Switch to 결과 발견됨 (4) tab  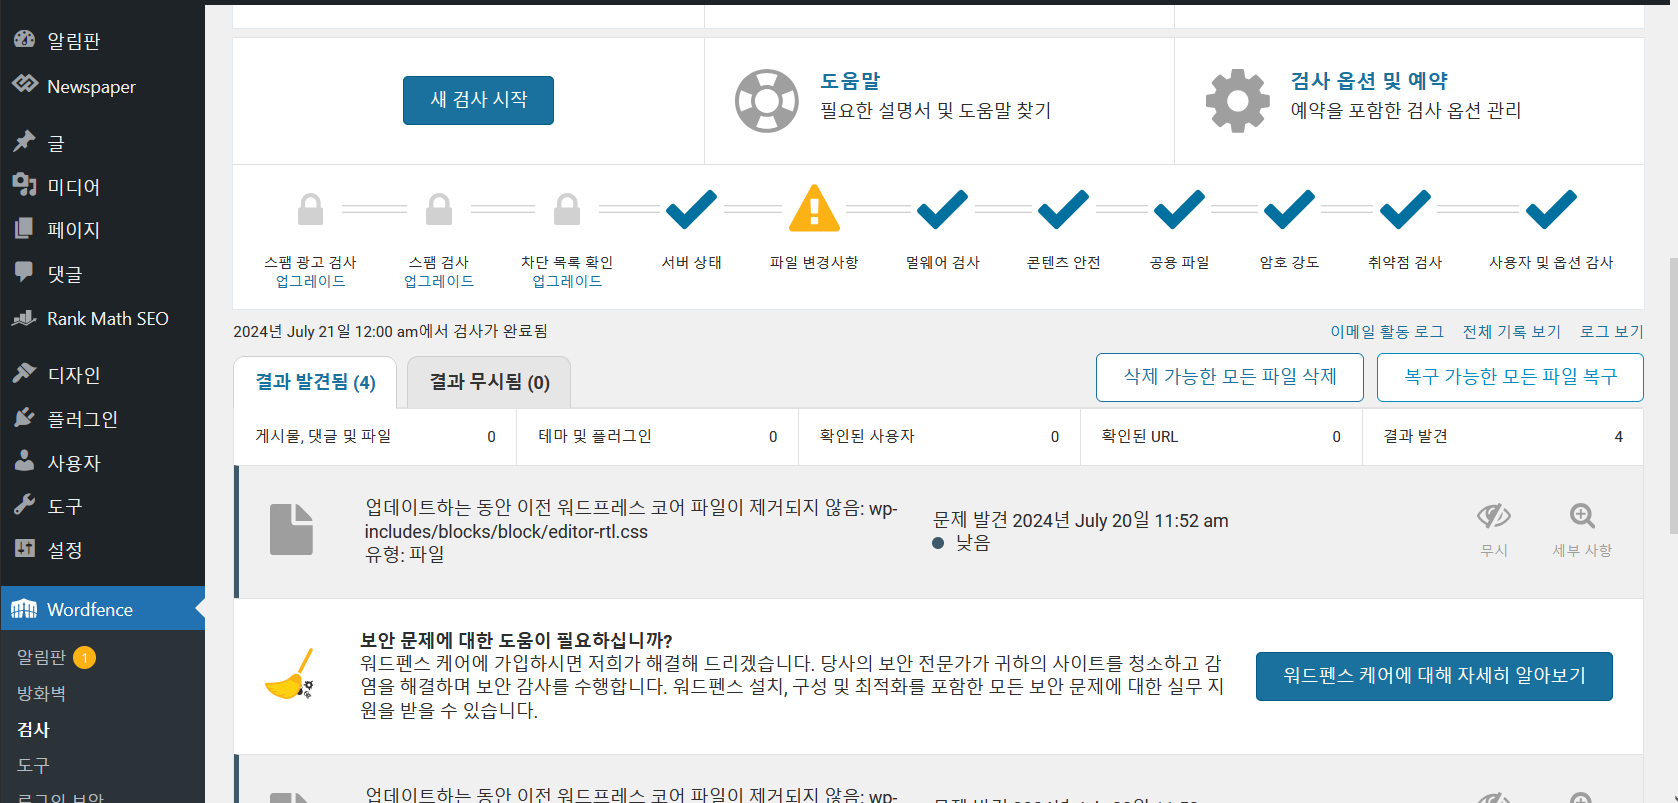pos(315,382)
